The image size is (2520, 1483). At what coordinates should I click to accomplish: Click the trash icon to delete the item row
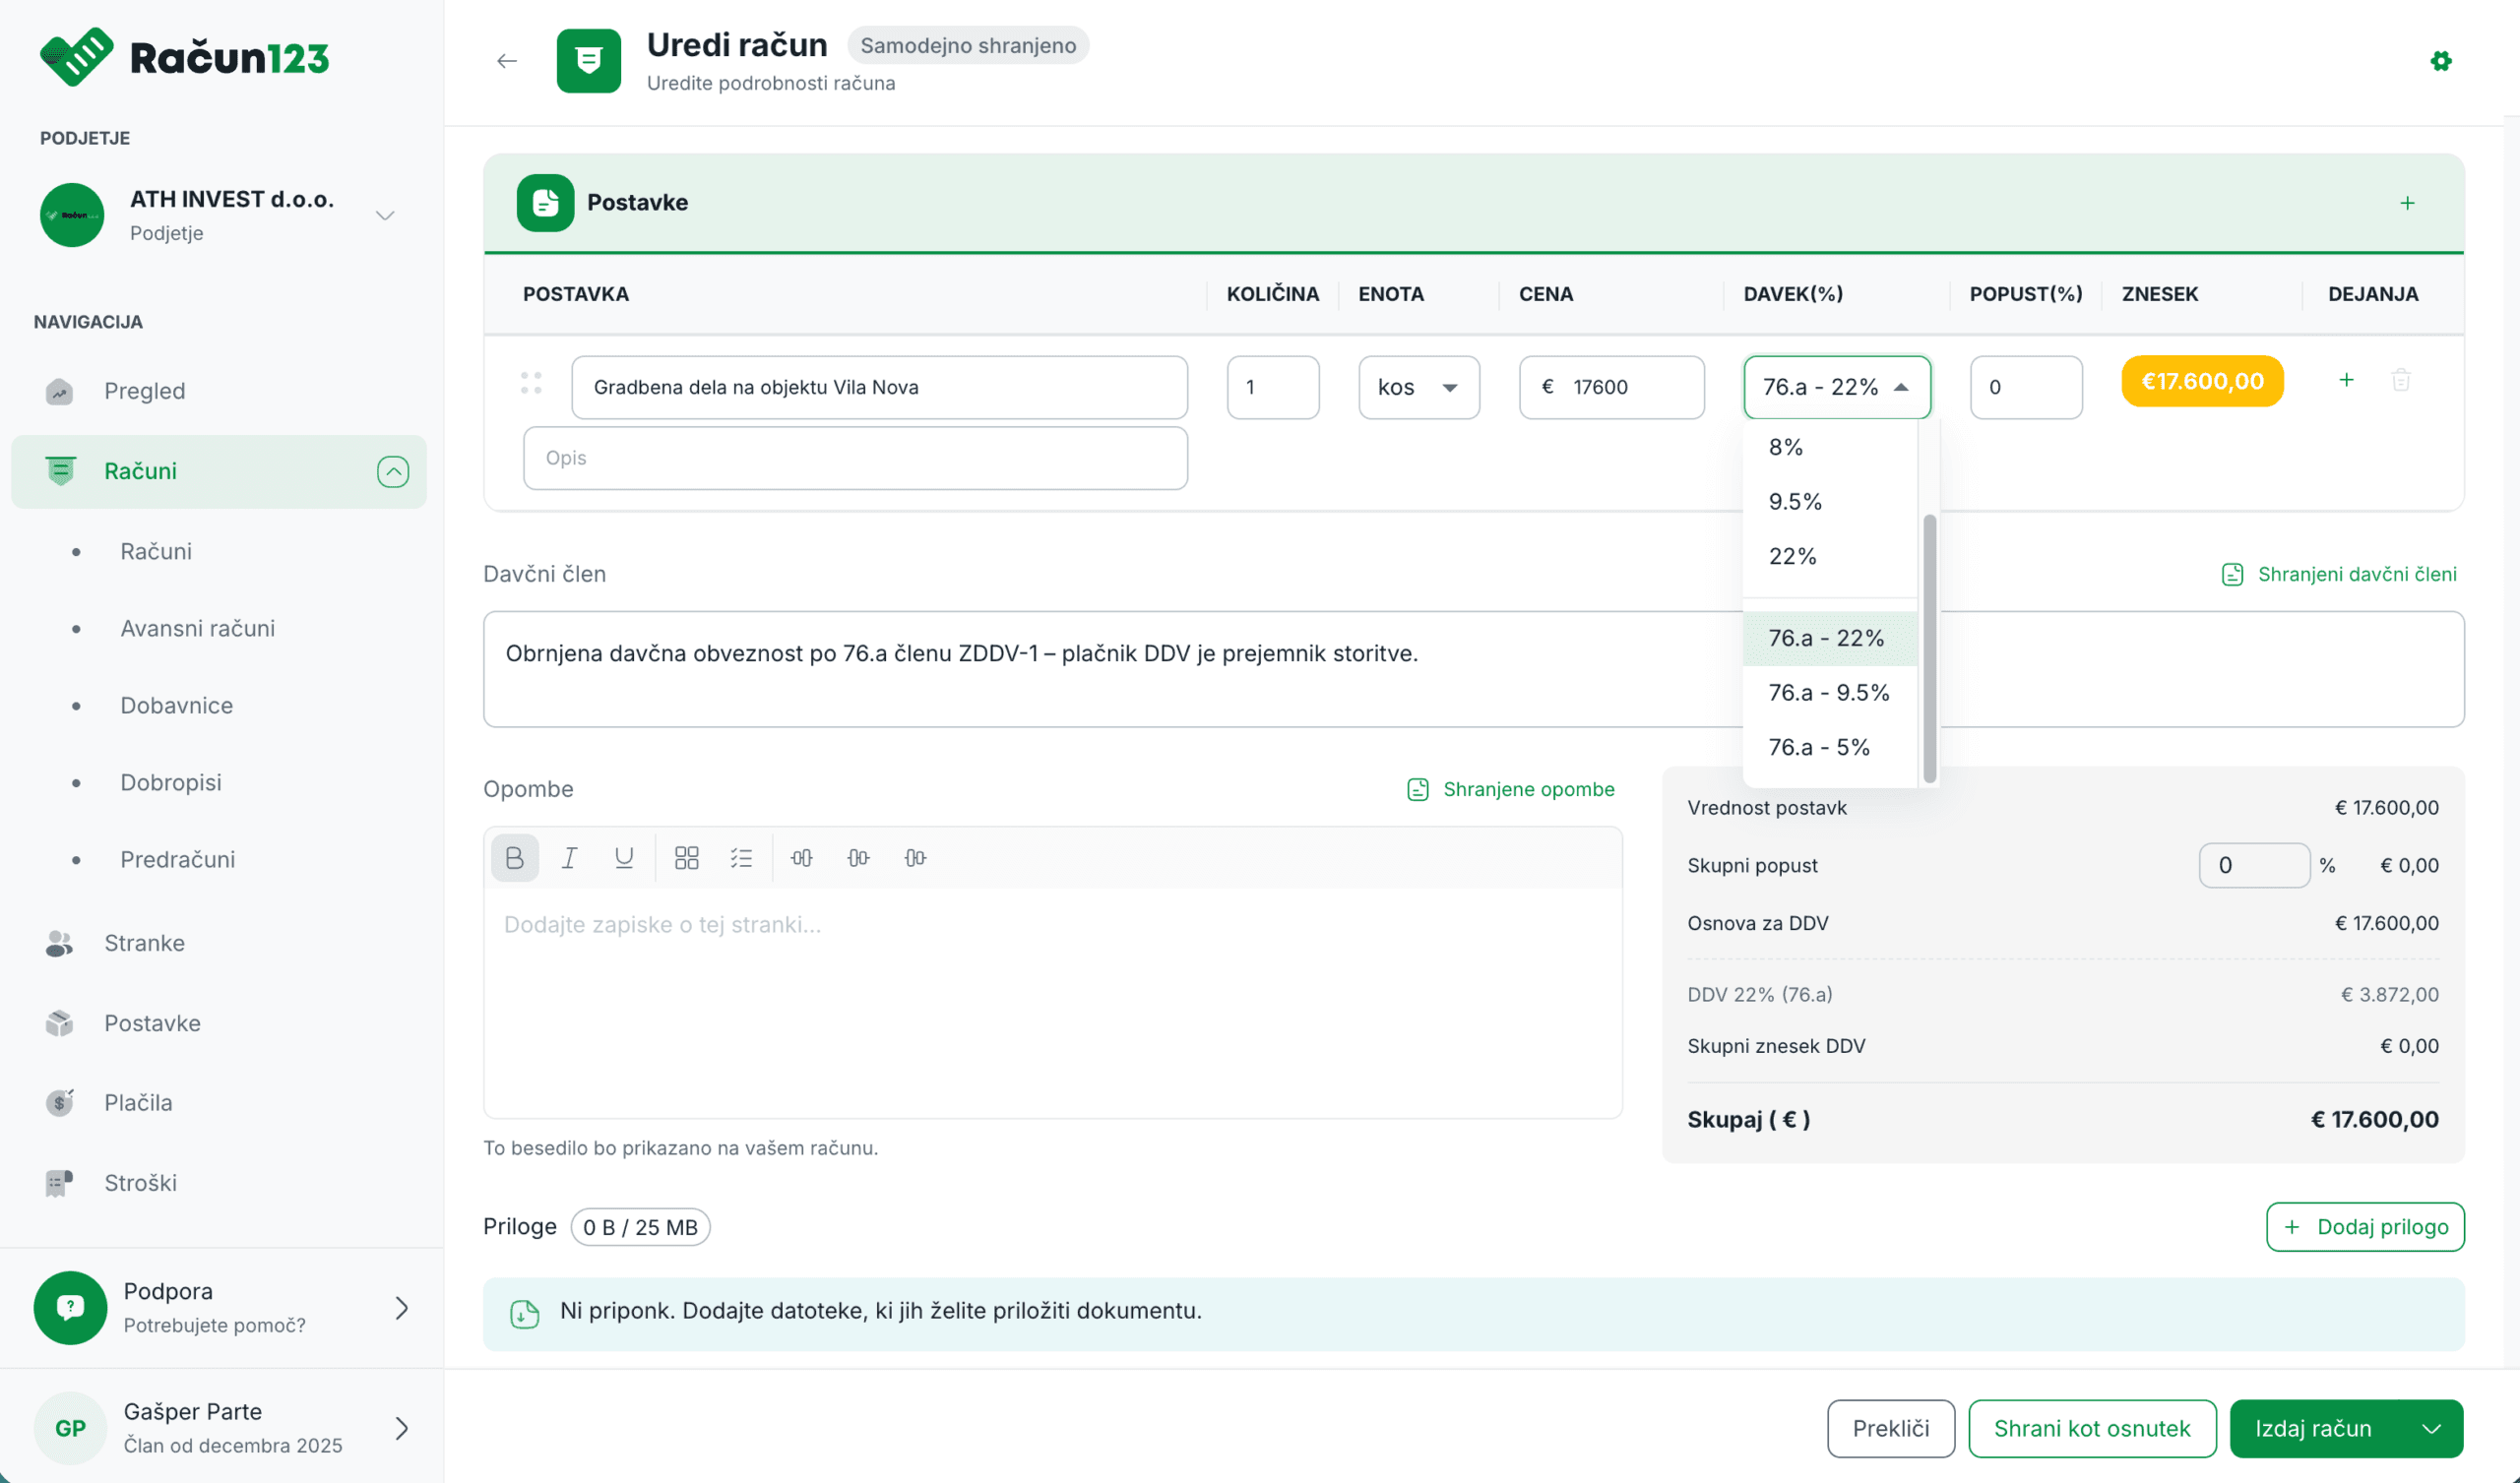click(x=2400, y=380)
